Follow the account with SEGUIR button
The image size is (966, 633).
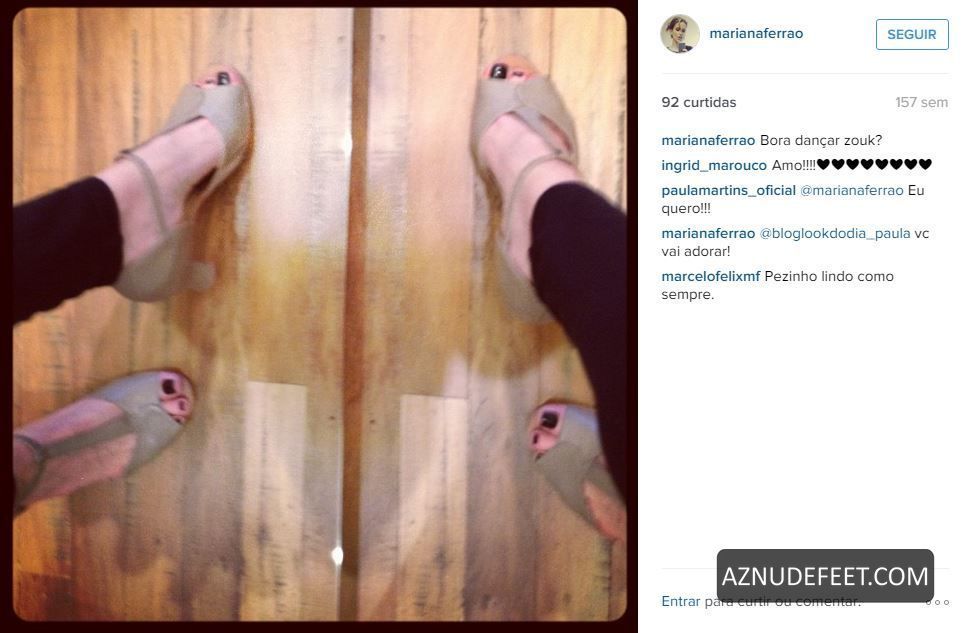click(x=912, y=35)
